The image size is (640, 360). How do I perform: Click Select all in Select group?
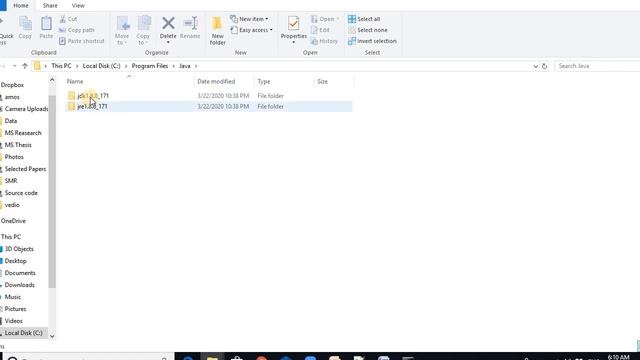364,19
